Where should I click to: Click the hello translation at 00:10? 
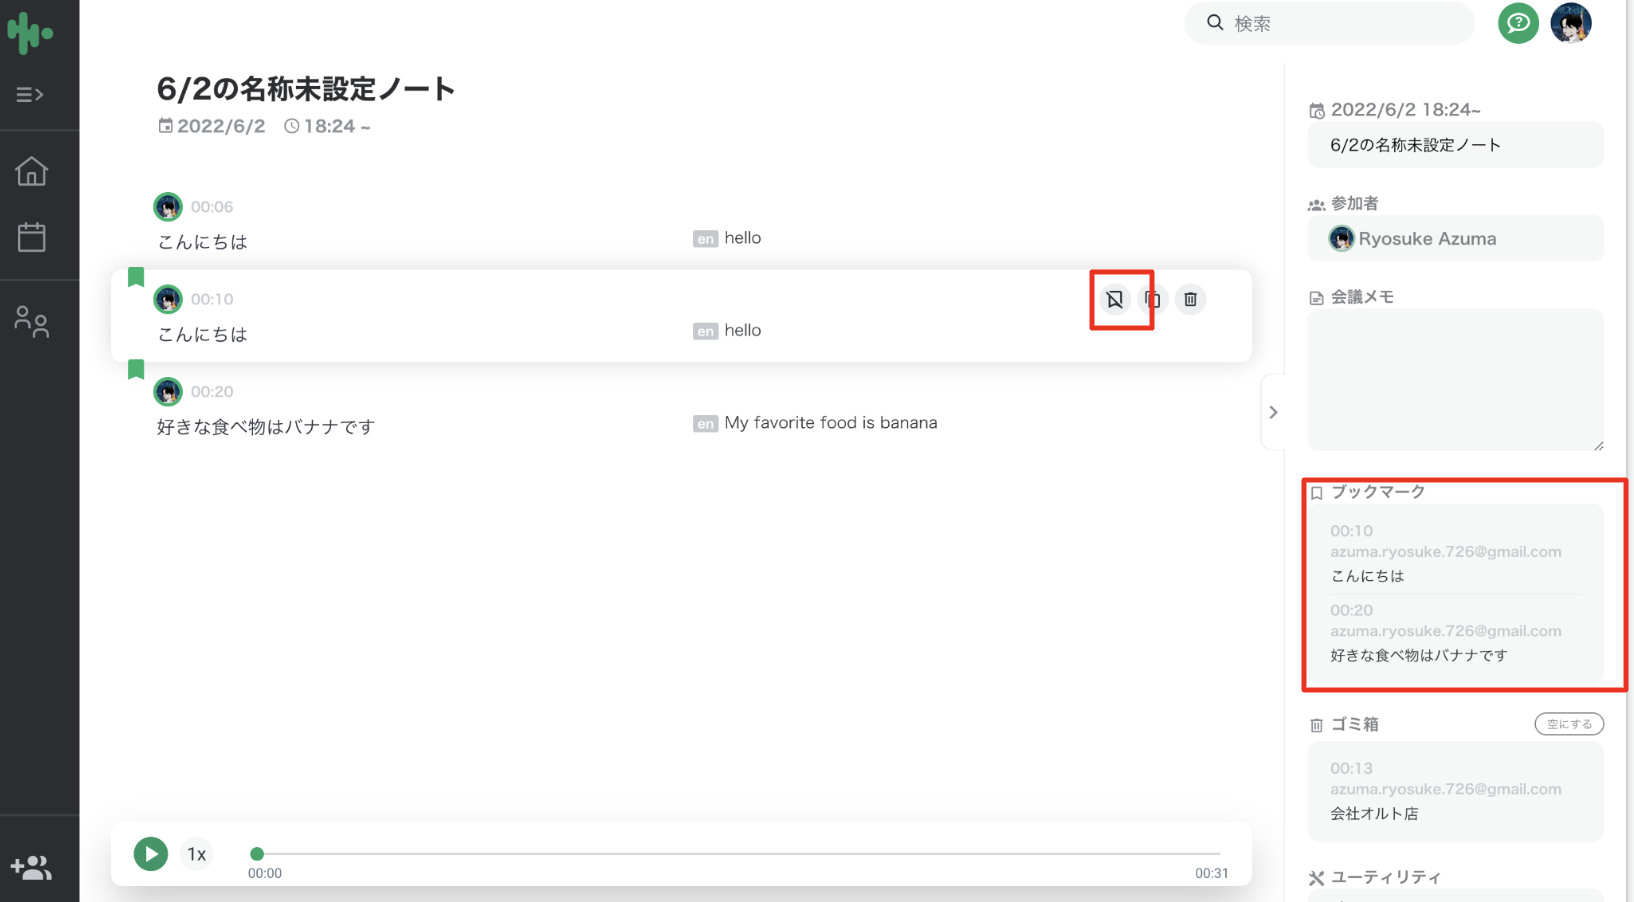tap(743, 330)
